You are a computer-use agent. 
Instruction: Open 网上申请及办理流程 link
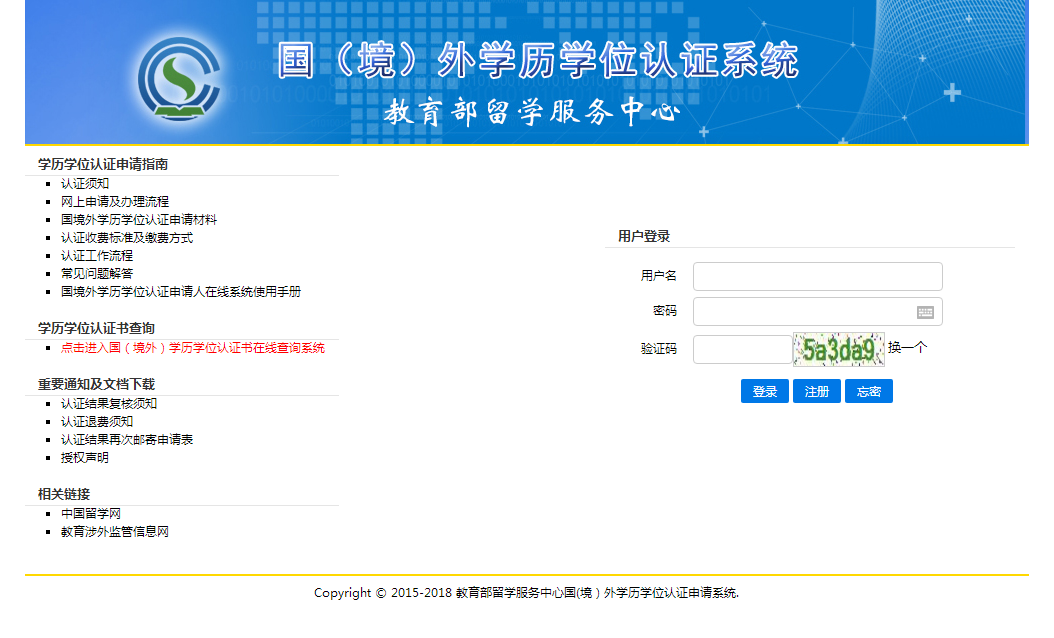(115, 202)
